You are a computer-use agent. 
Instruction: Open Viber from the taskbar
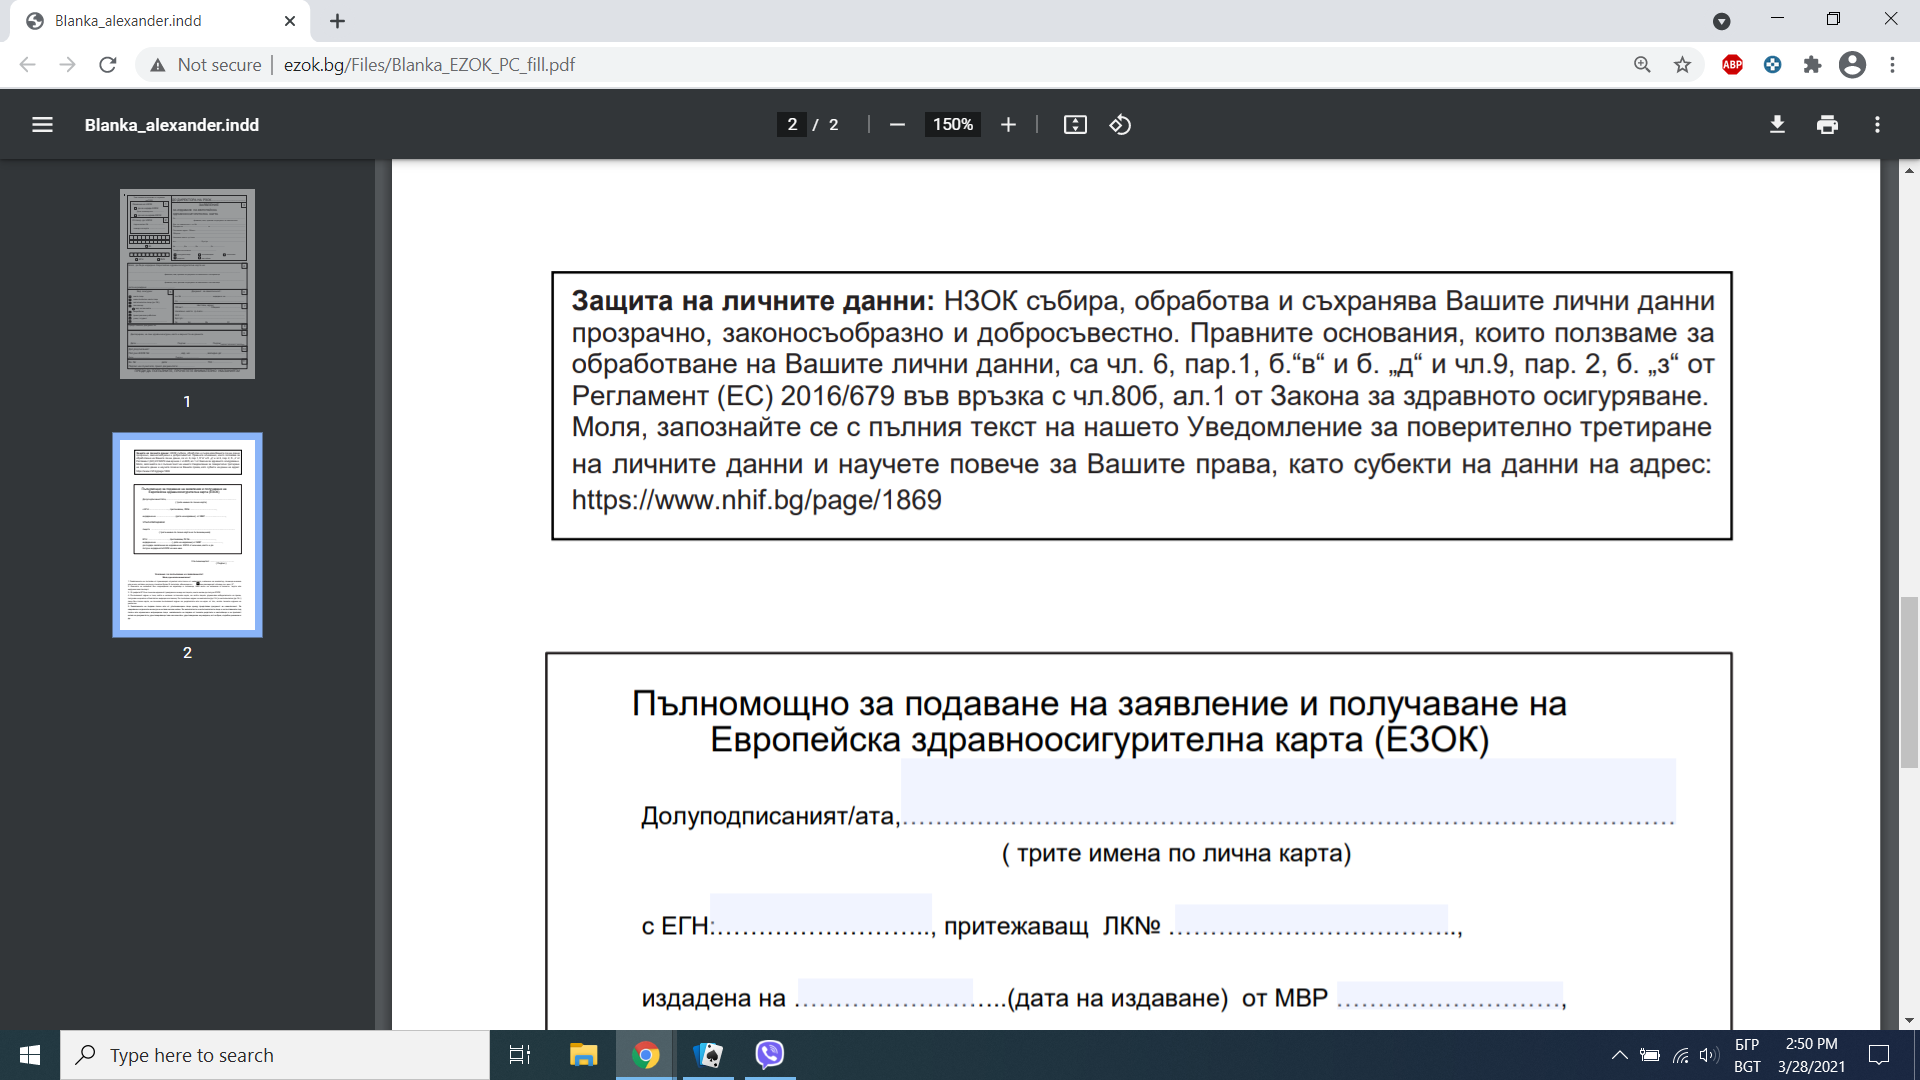(x=769, y=1055)
